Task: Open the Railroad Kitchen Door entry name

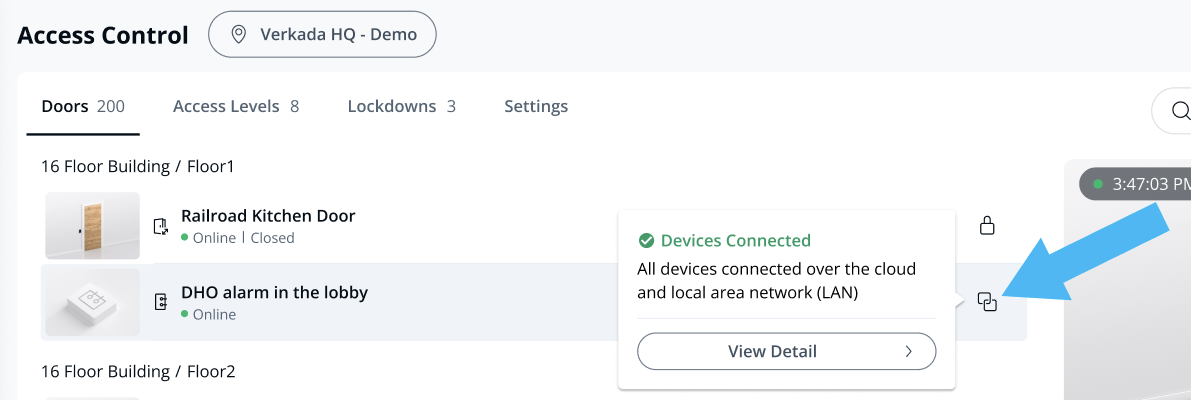Action: [268, 215]
